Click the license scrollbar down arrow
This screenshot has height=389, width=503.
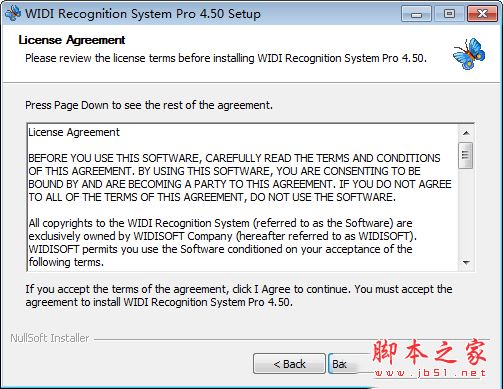pyautogui.click(x=466, y=263)
